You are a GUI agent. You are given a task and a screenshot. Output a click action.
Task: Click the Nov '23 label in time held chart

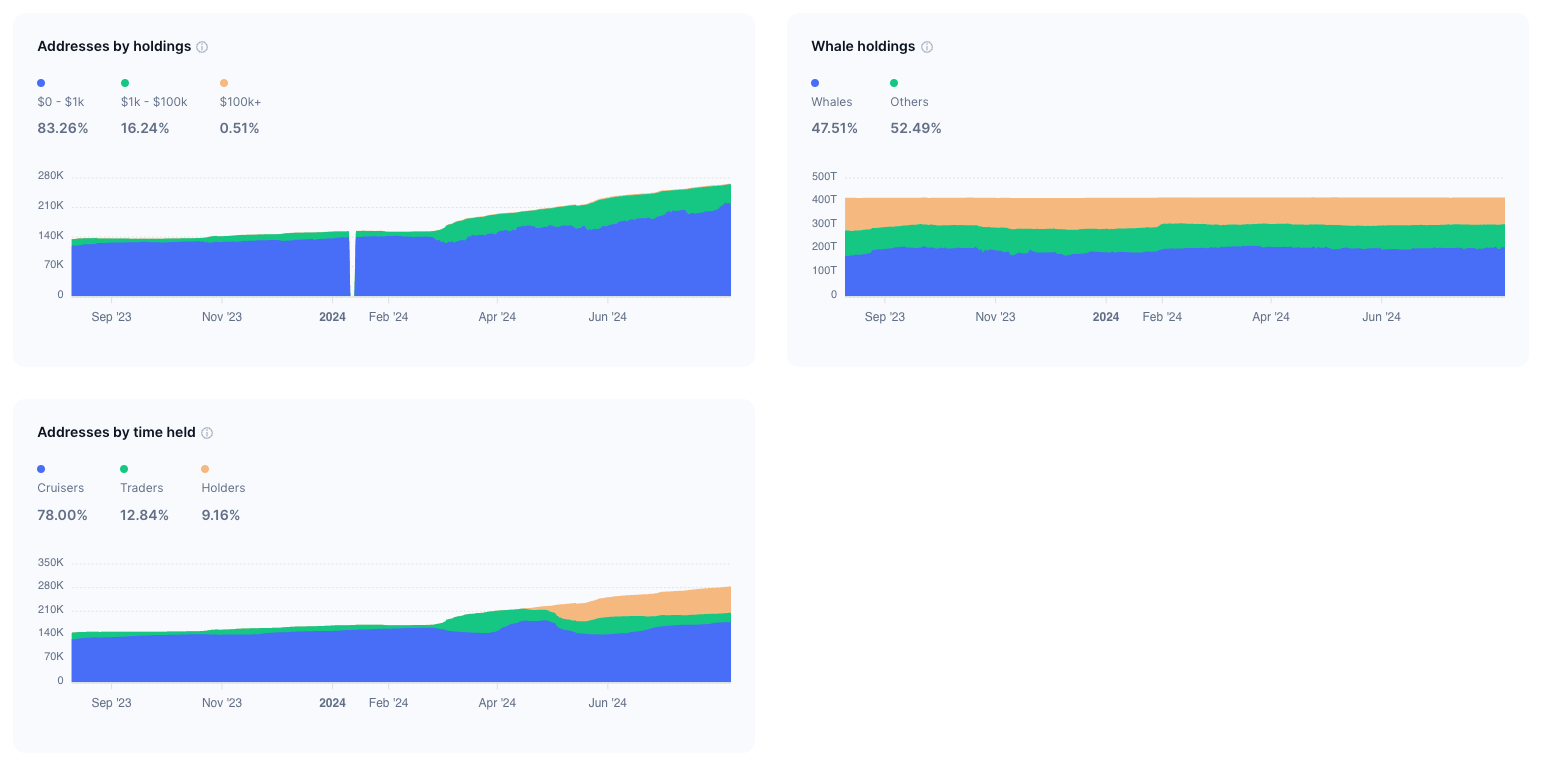point(222,703)
